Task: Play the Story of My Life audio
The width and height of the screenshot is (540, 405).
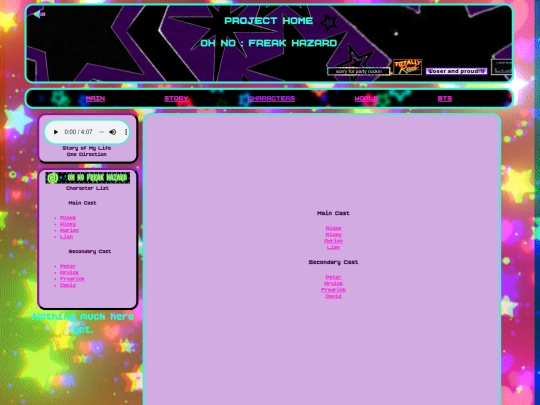Action: coord(56,132)
